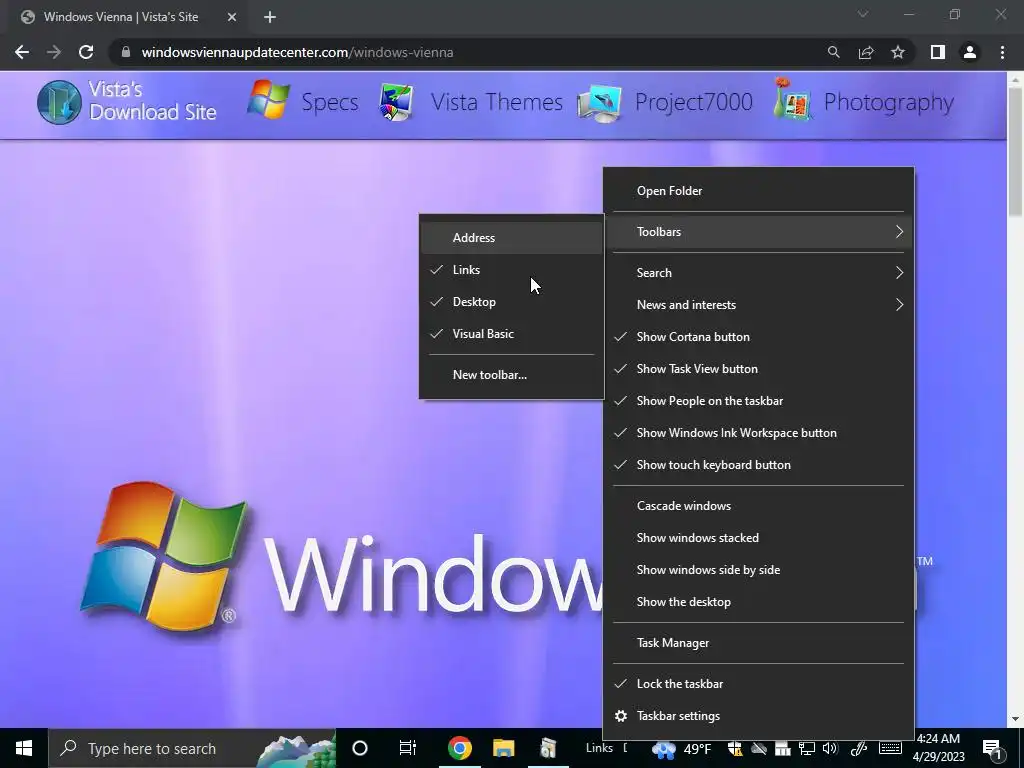The width and height of the screenshot is (1024, 768).
Task: Click the computer icon beside Project7000
Action: pyautogui.click(x=600, y=103)
